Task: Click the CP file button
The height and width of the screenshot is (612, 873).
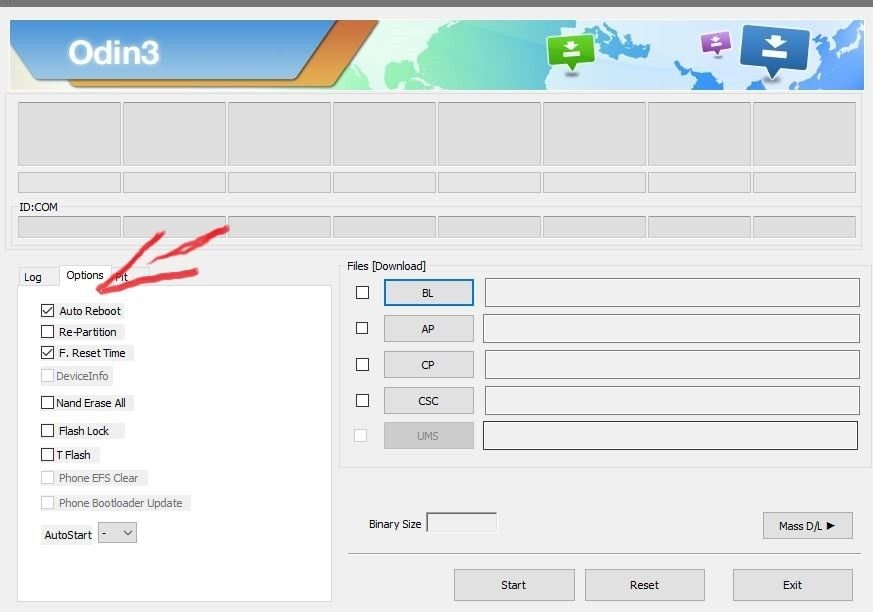Action: point(429,365)
